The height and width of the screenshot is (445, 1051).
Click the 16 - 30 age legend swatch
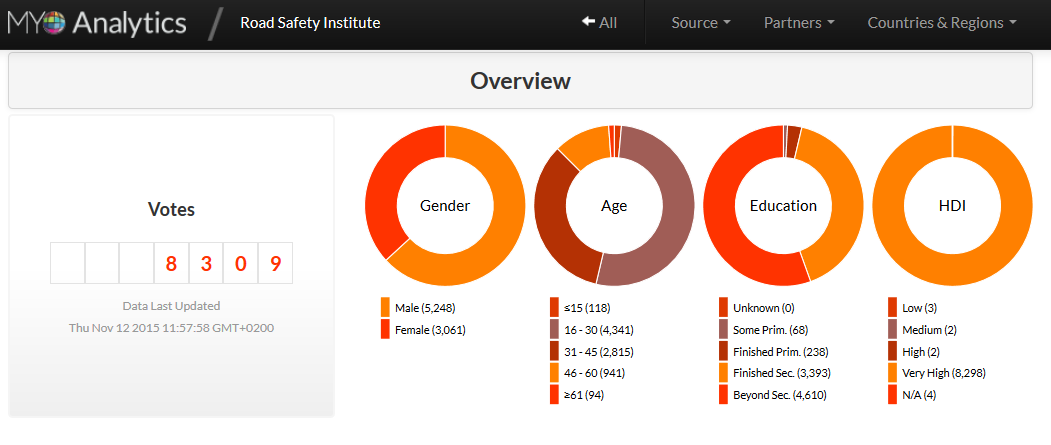(x=554, y=329)
